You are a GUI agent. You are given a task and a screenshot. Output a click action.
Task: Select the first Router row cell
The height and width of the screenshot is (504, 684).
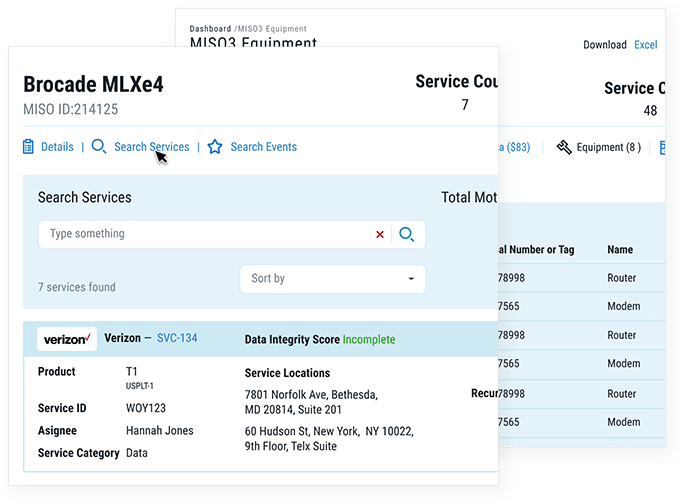tap(622, 278)
